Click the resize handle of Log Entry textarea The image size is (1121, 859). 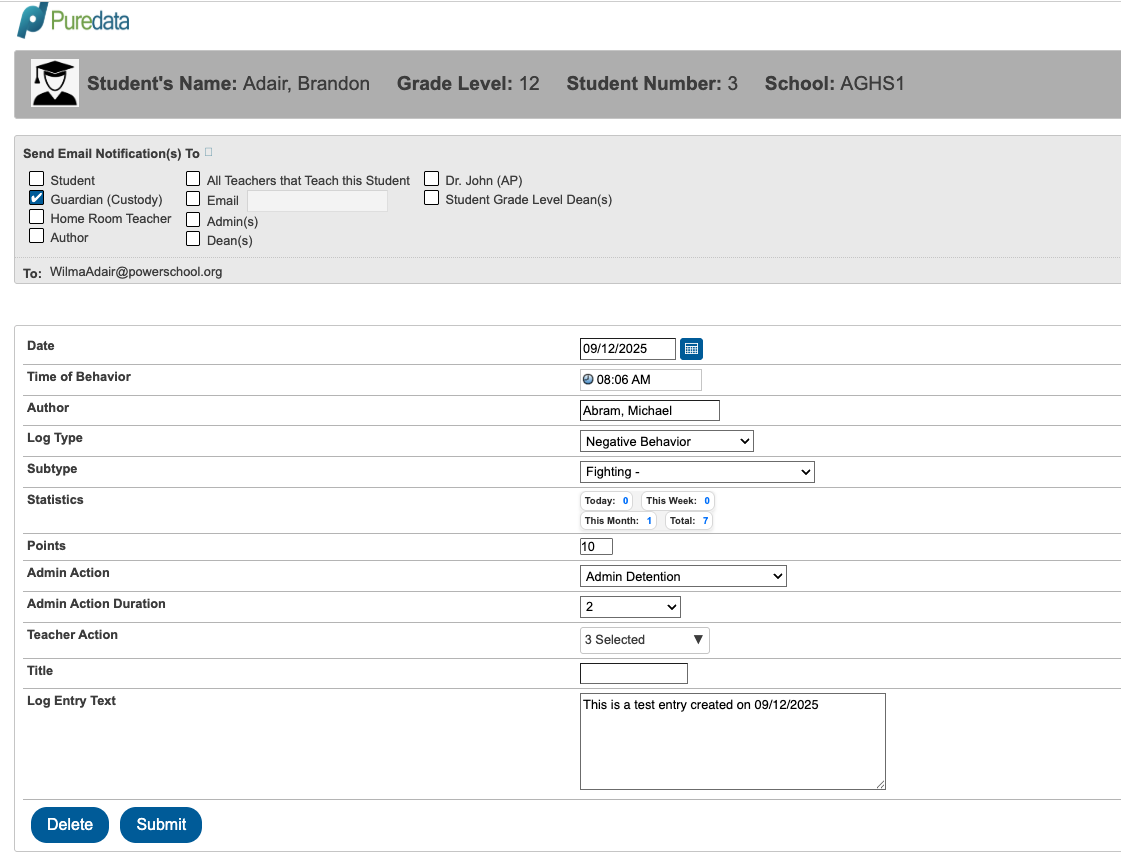tap(881, 785)
